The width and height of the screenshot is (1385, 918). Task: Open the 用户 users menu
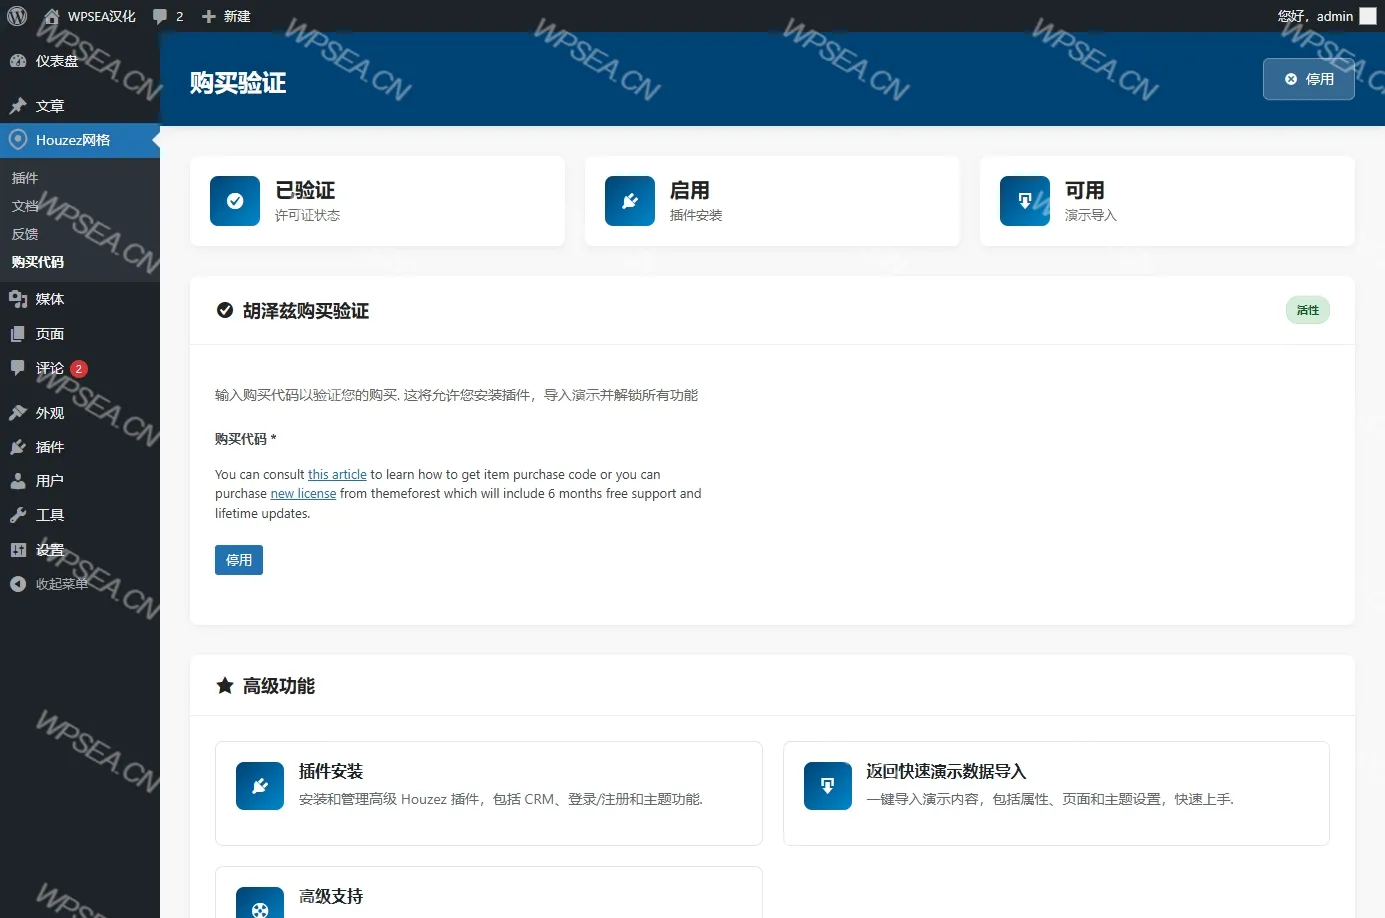tap(80, 481)
